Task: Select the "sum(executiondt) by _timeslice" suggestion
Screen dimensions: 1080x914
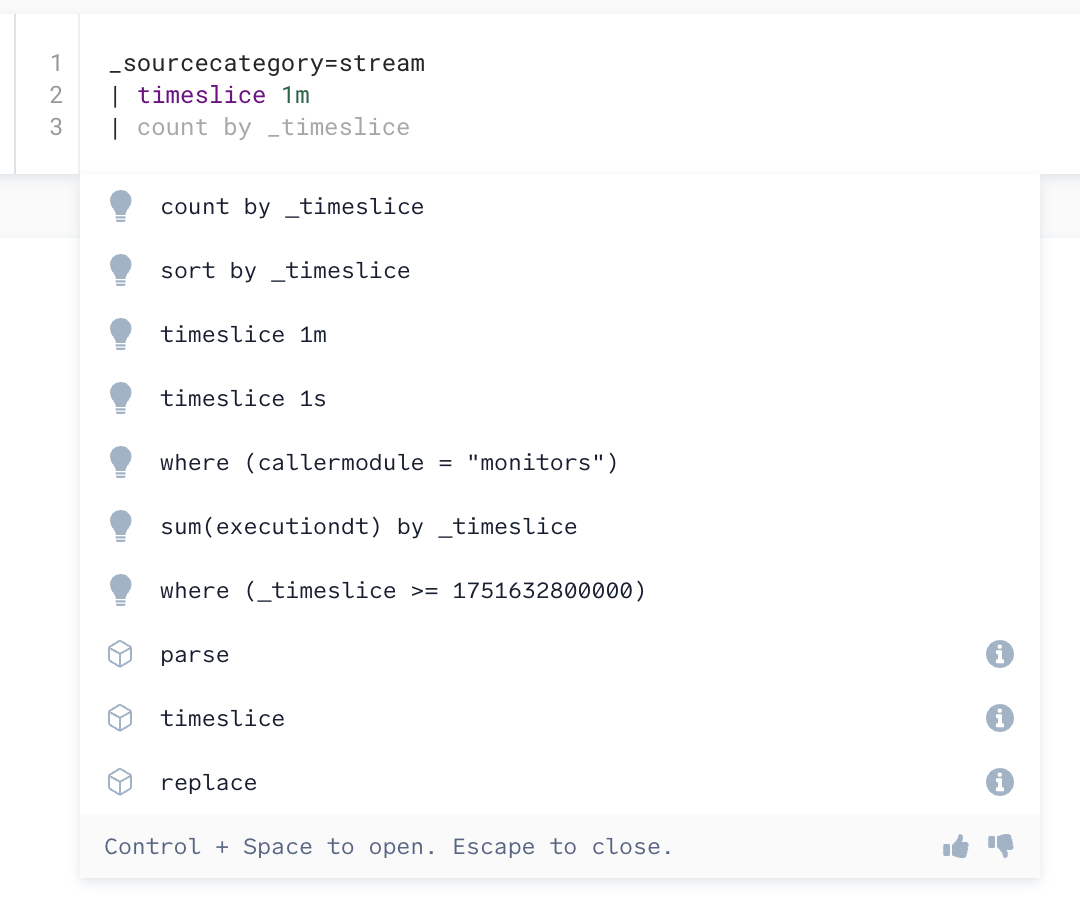Action: pos(369,526)
